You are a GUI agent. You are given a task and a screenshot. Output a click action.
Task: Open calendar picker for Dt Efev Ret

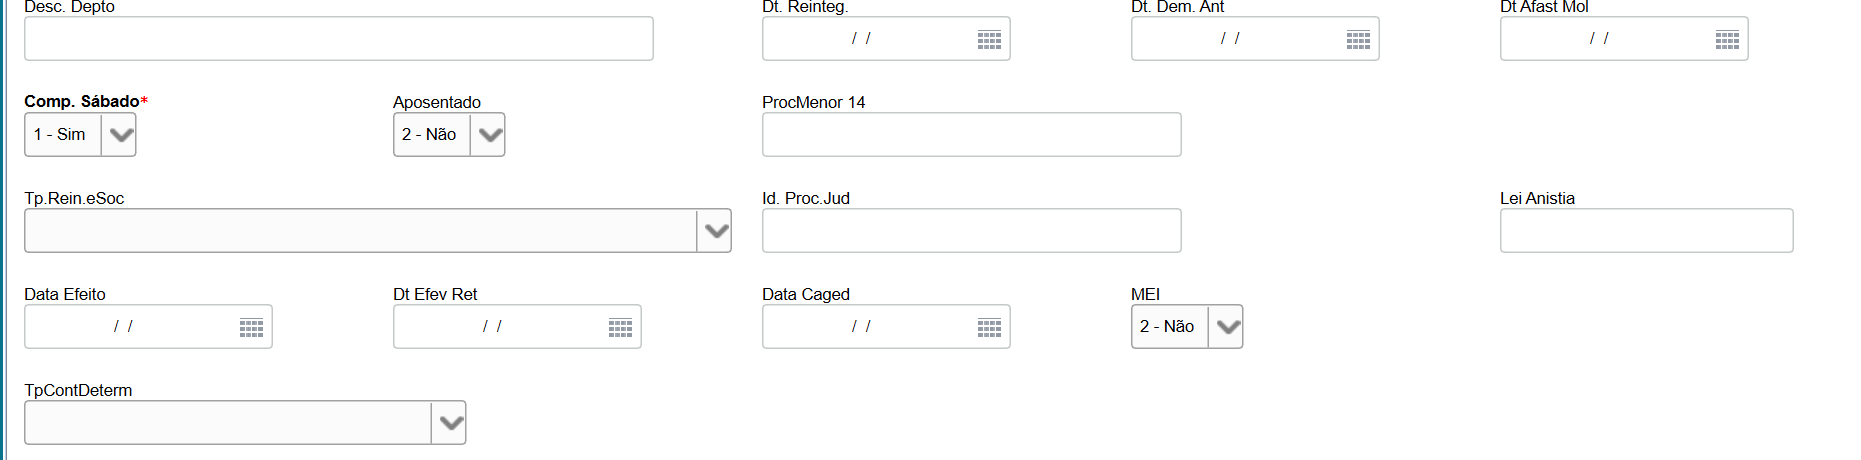pos(620,328)
